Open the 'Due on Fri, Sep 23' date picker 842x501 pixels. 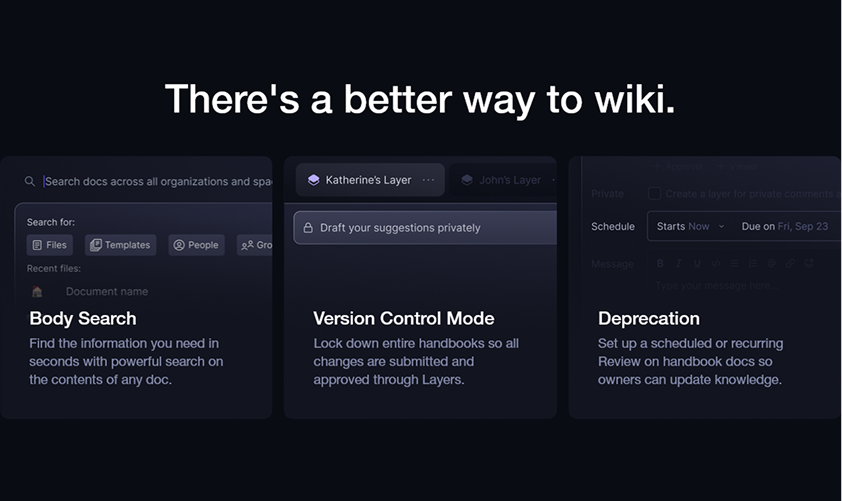(785, 227)
